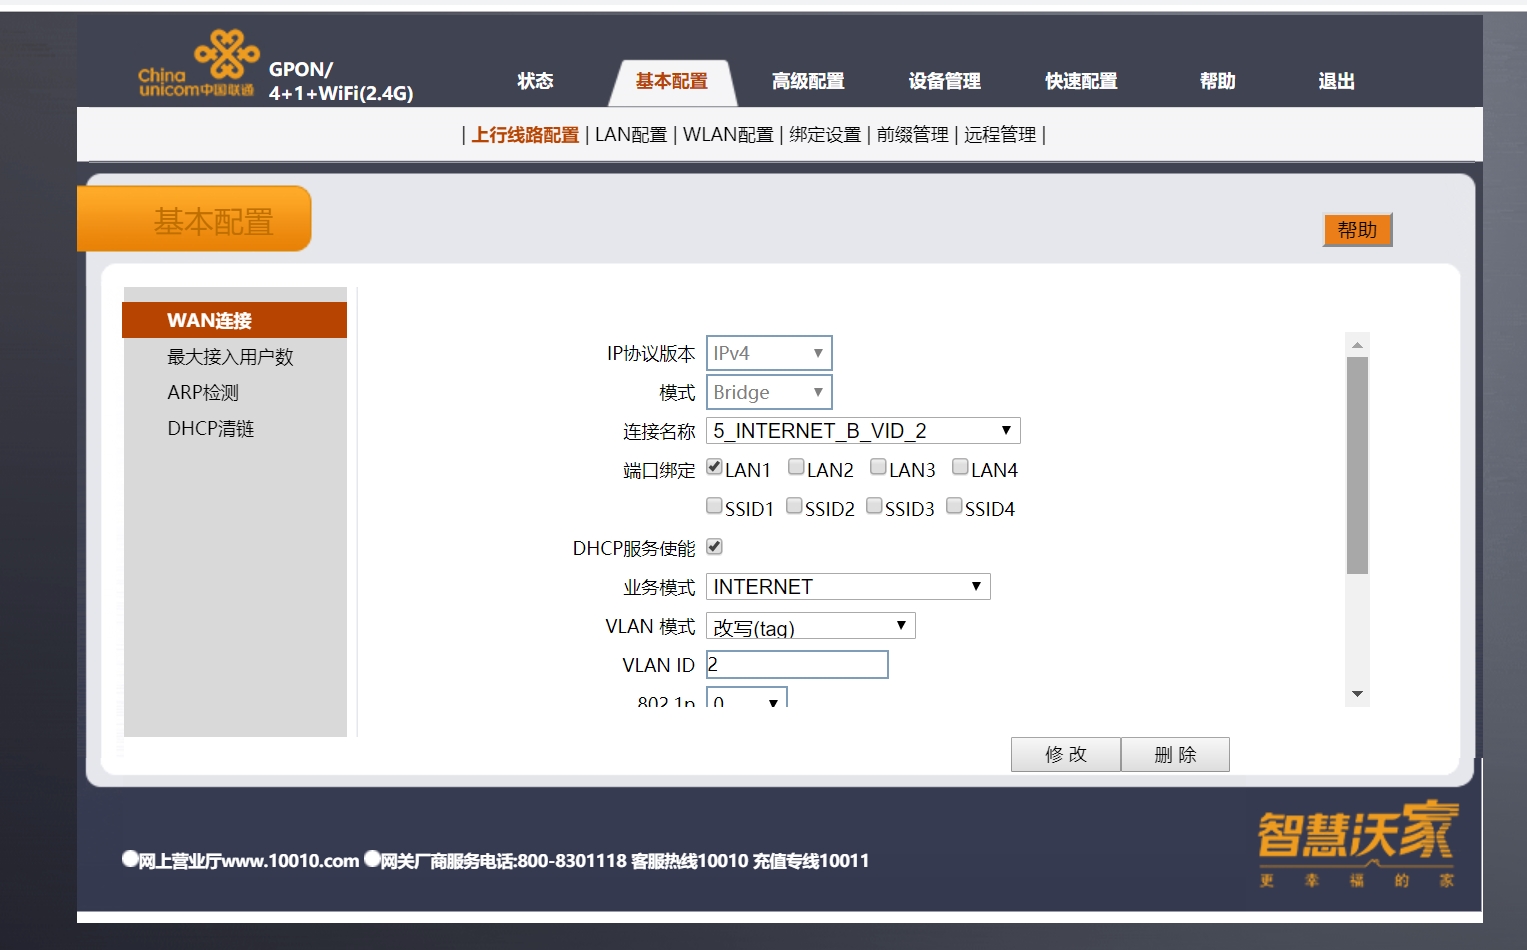Check LAN3 port binding
Screen dimensions: 1527x950
pyautogui.click(x=878, y=467)
